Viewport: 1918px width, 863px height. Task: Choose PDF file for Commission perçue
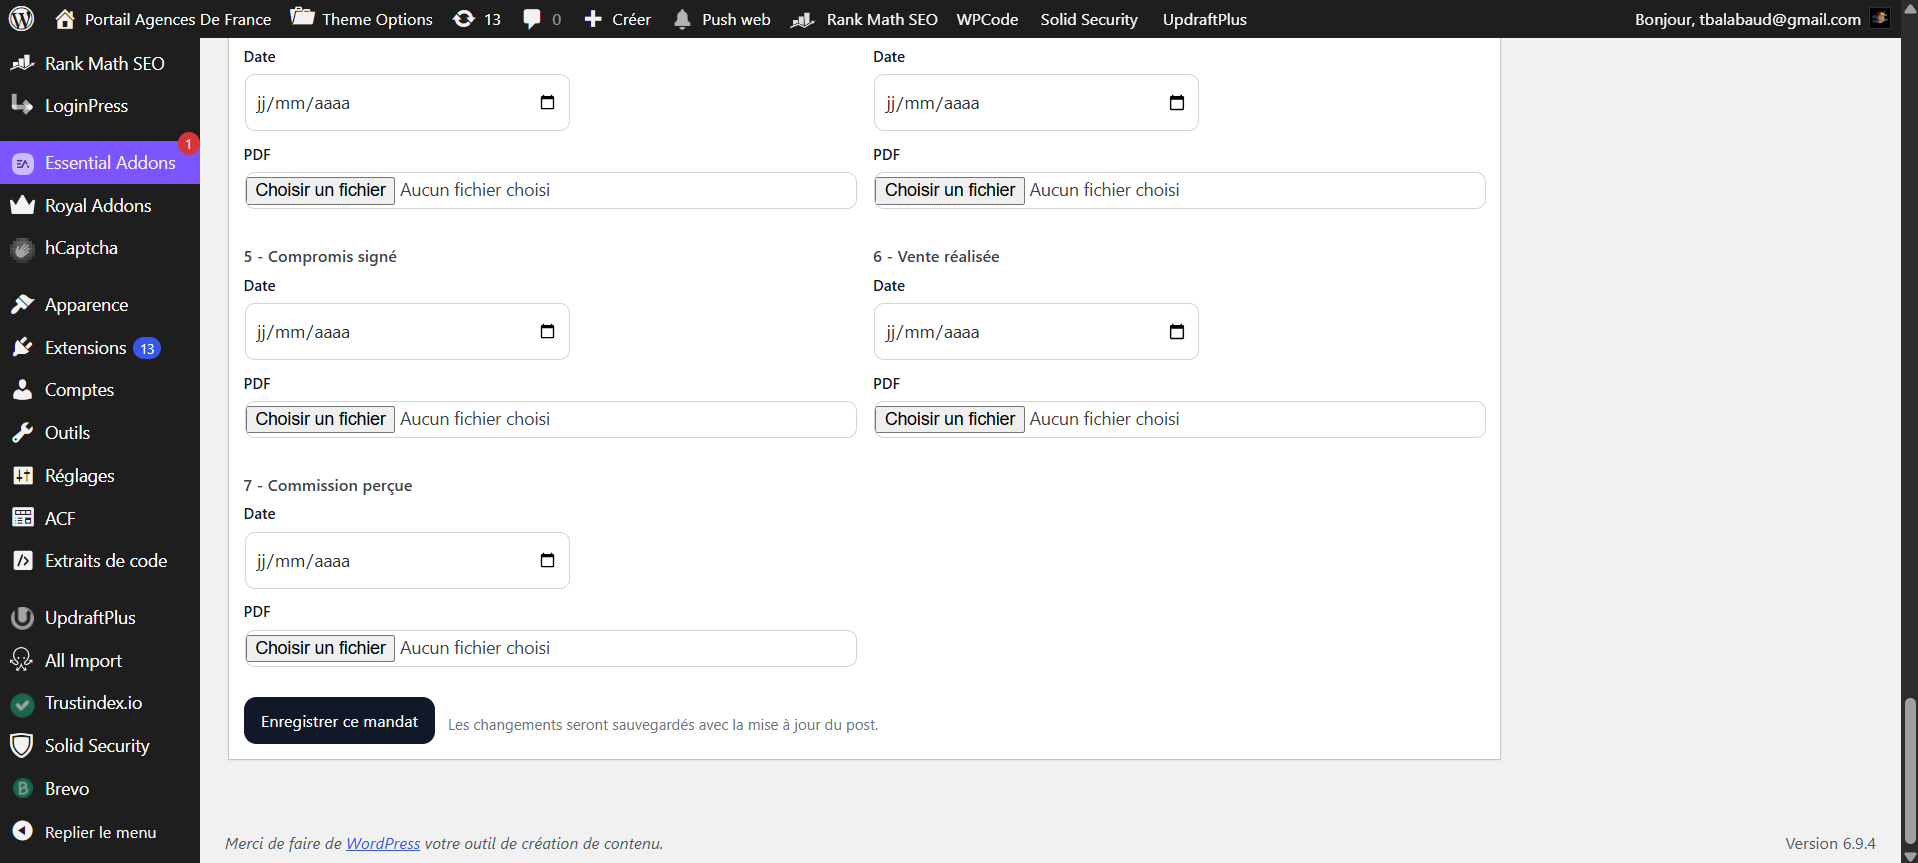click(x=320, y=648)
